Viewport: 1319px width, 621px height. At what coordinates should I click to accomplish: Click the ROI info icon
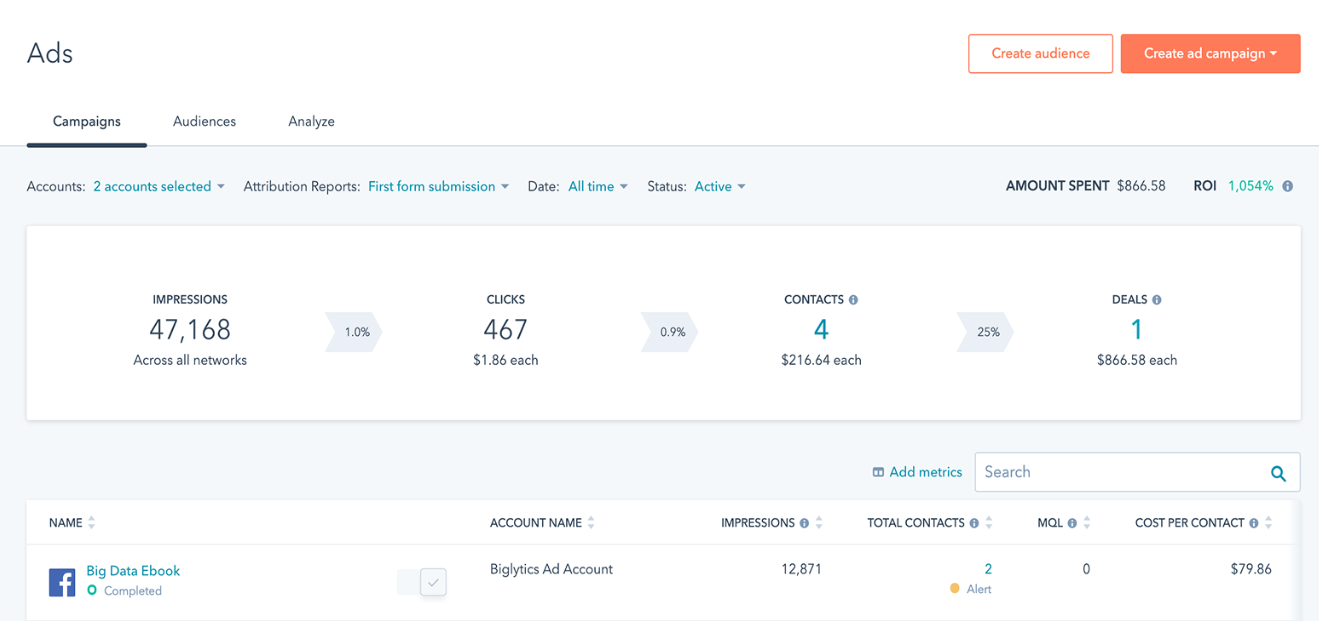pyautogui.click(x=1287, y=186)
